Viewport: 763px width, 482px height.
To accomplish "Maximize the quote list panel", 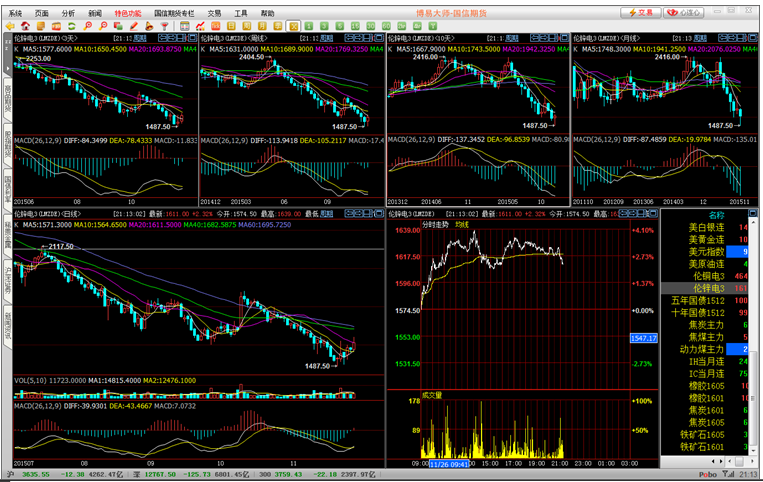I will click(x=753, y=213).
